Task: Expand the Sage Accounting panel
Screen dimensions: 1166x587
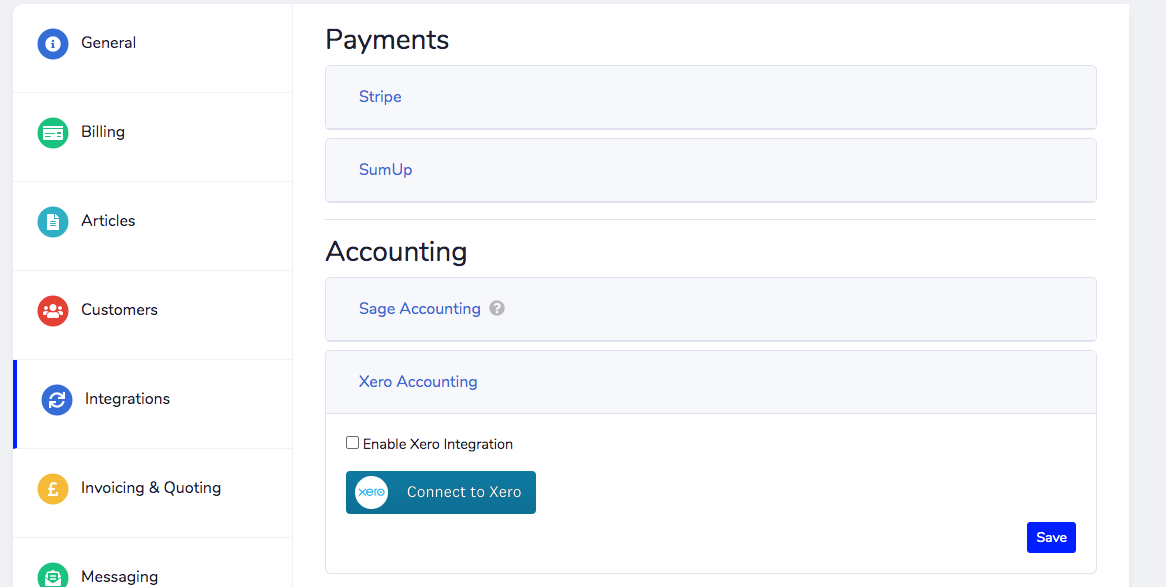Action: (711, 309)
